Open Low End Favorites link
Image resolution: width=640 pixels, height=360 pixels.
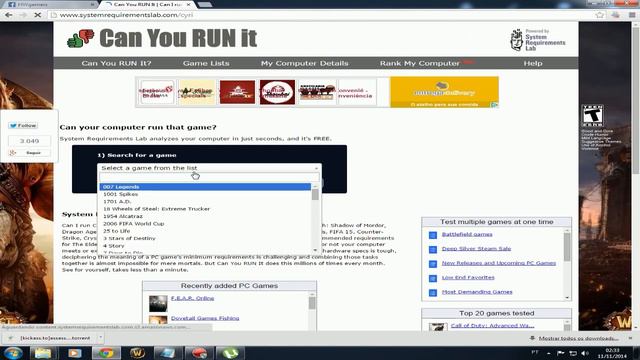point(468,278)
